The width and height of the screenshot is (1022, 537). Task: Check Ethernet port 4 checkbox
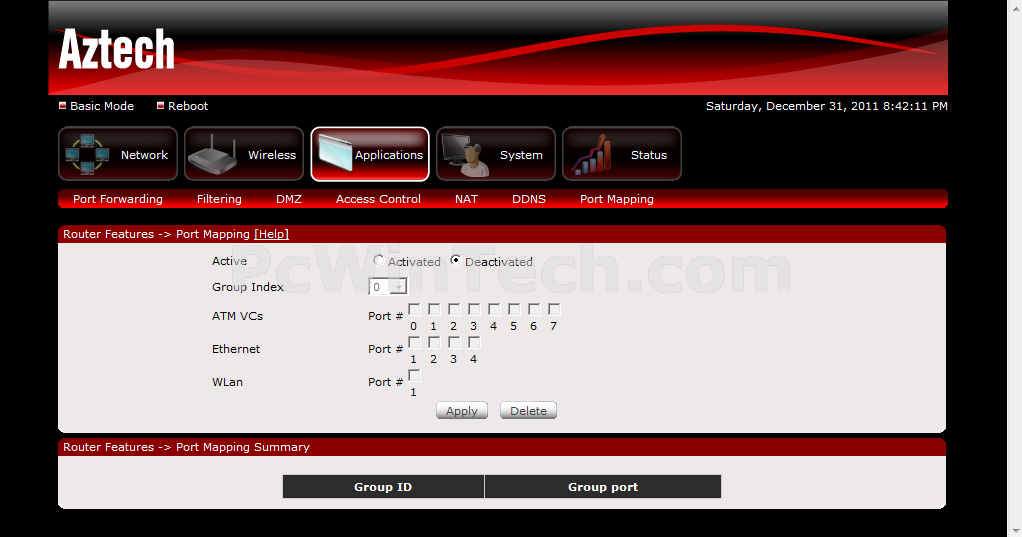point(474,342)
